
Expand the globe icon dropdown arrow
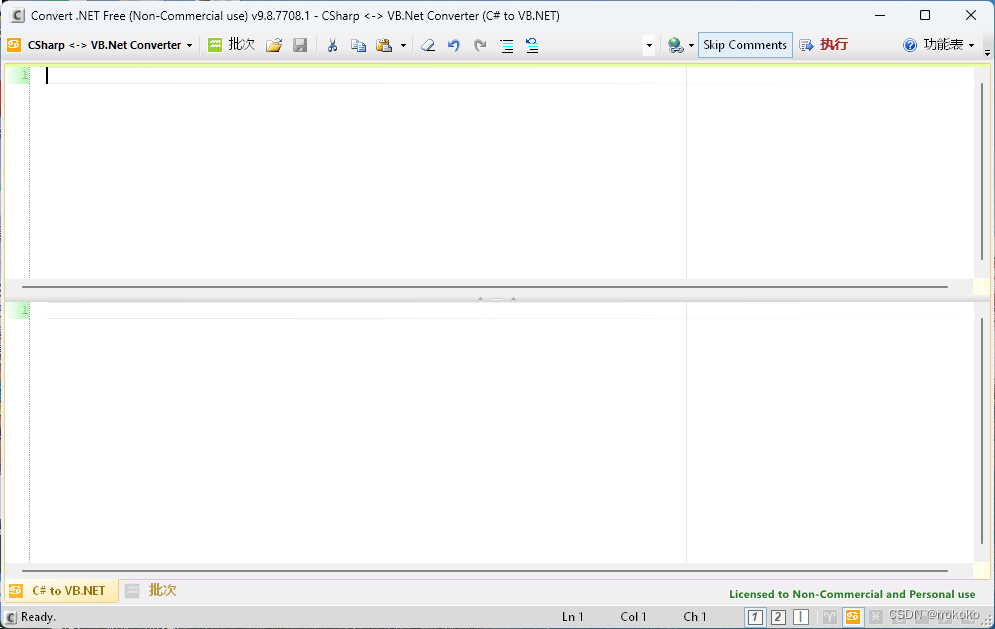click(691, 46)
